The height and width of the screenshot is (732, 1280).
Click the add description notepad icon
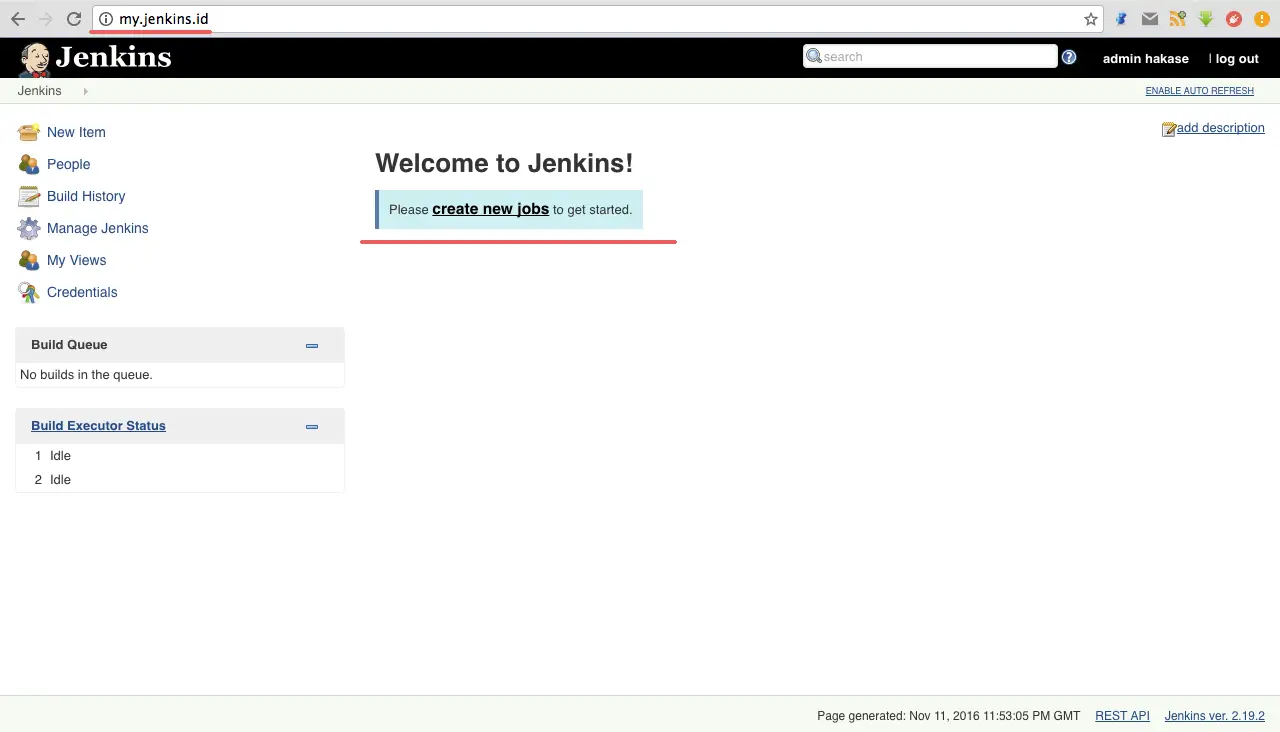[x=1168, y=129]
